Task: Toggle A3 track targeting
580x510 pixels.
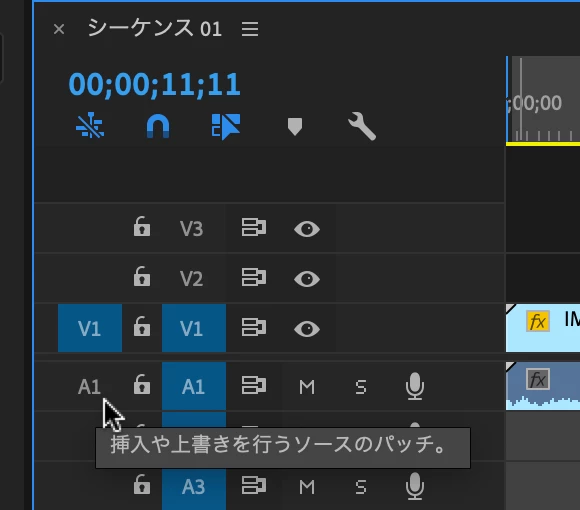Action: click(x=194, y=488)
